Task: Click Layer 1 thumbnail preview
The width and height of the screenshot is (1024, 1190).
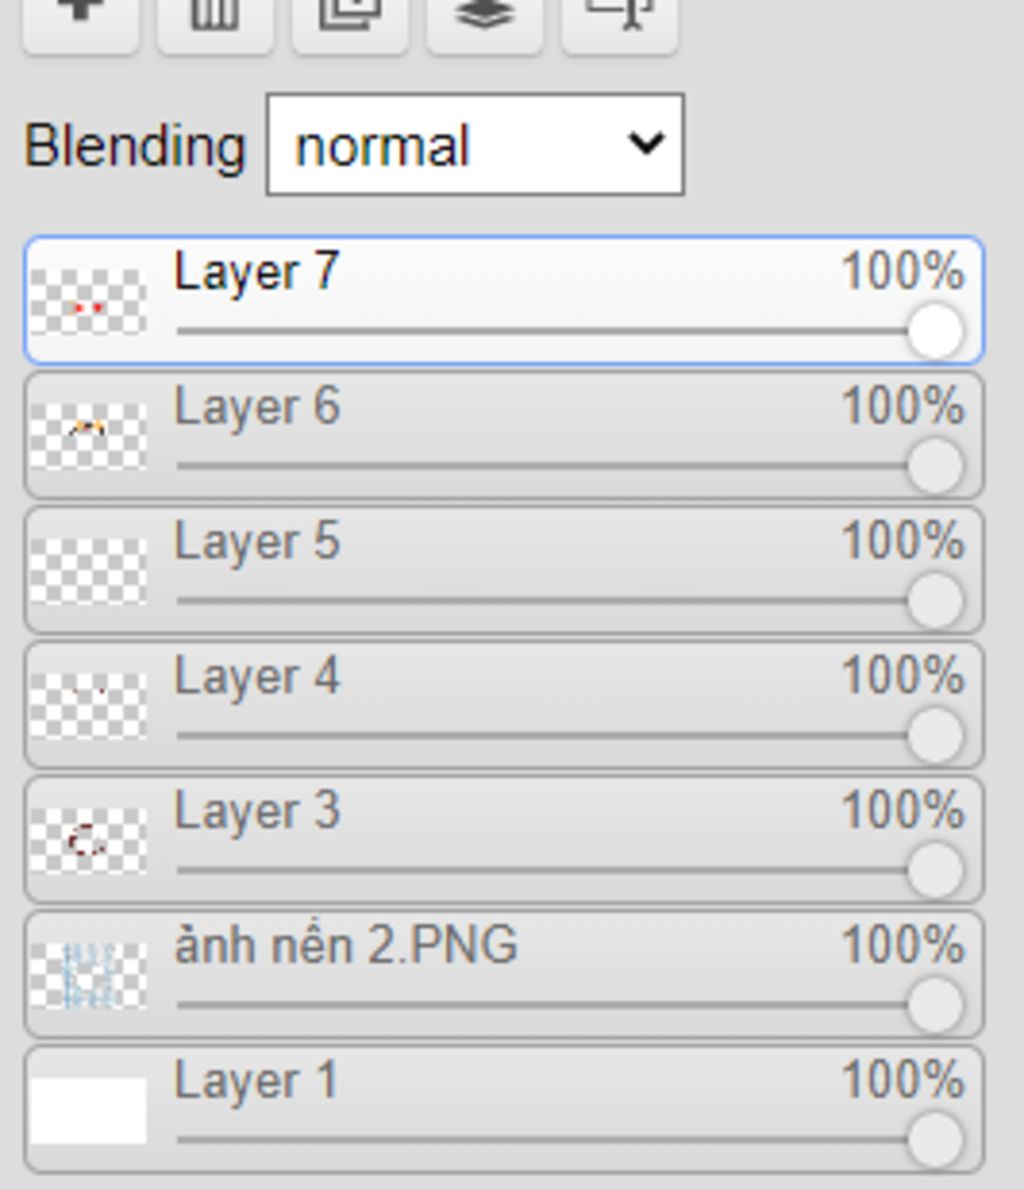Action: click(88, 1110)
